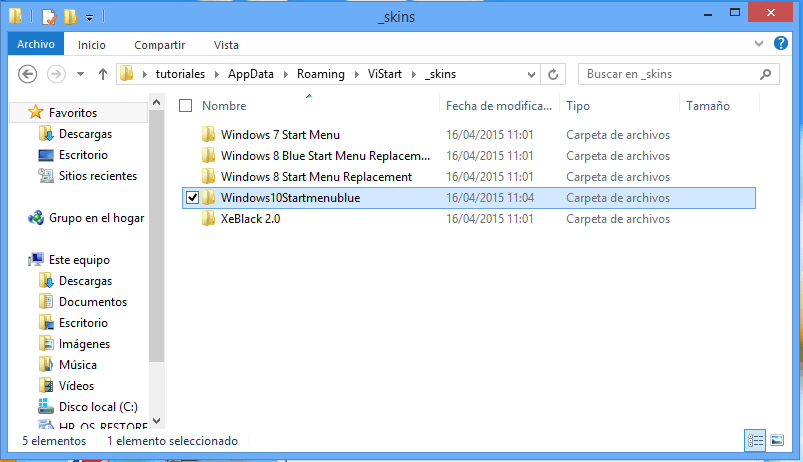The width and height of the screenshot is (803, 462).
Task: Open Grupo en el hogar
Action: coord(96,218)
